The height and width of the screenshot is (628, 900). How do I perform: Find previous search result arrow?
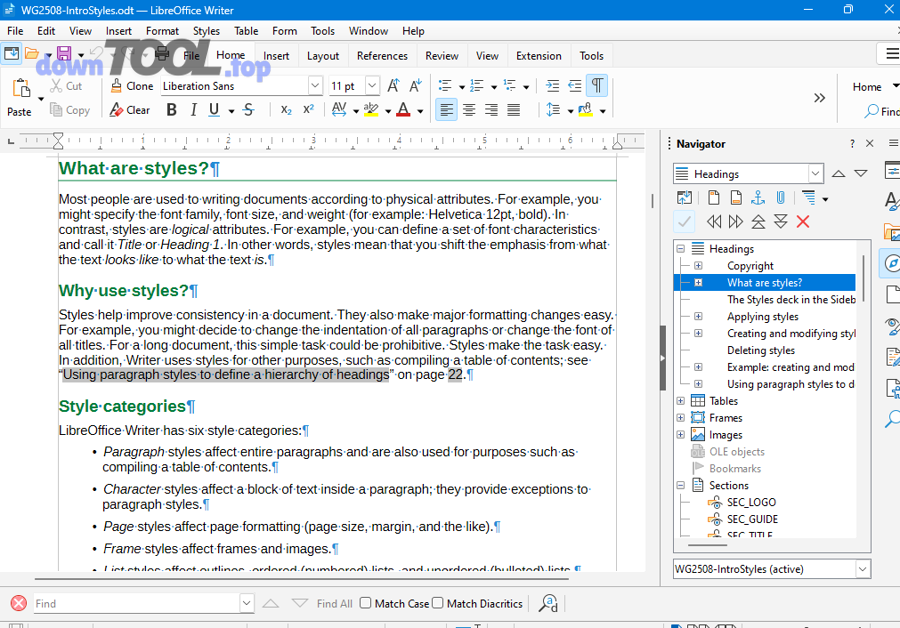[271, 603]
